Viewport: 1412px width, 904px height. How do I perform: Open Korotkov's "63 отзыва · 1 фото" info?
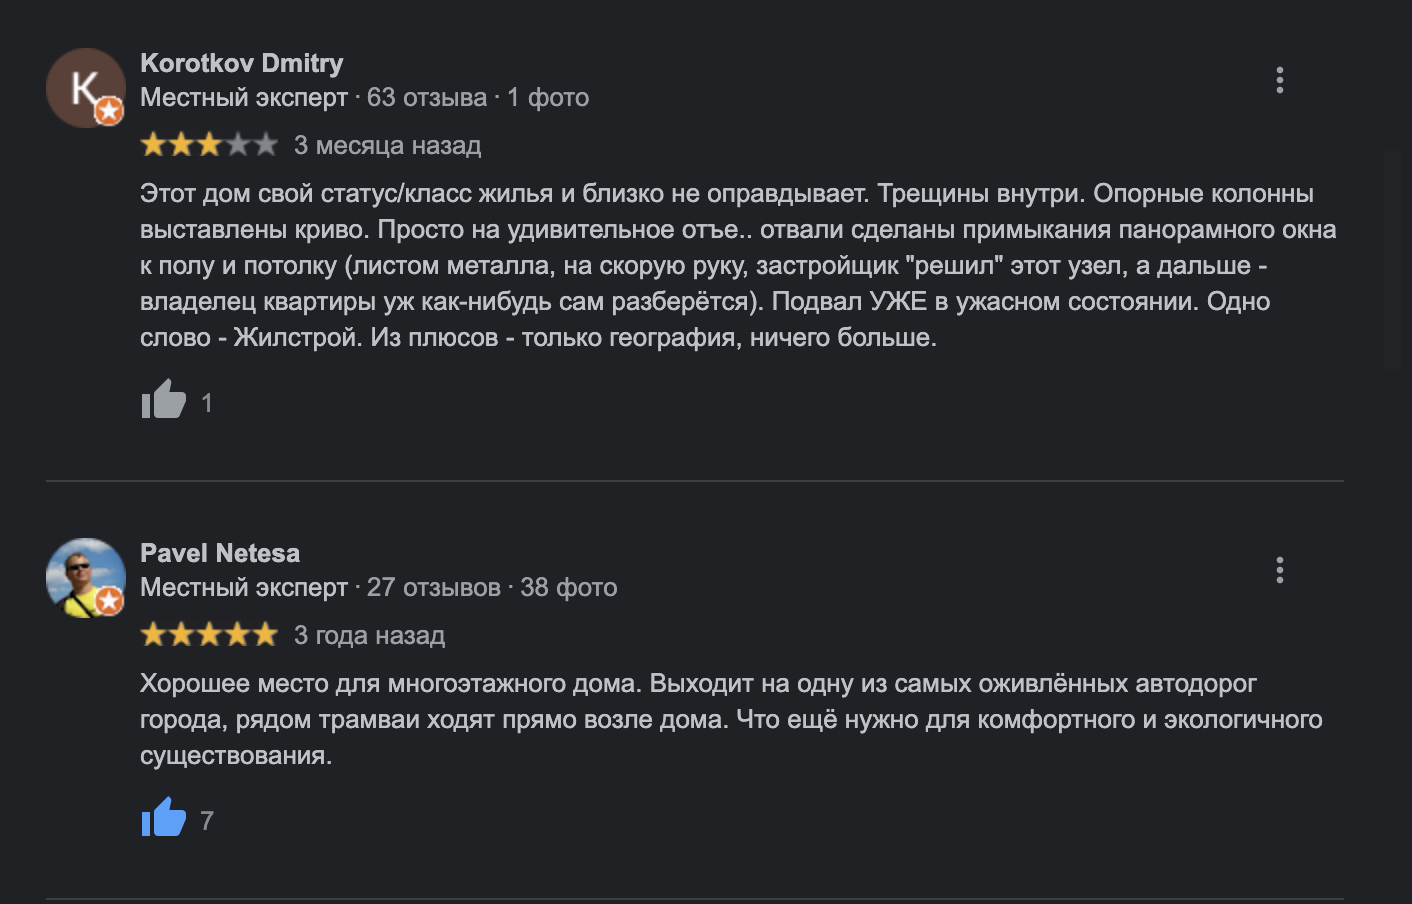pyautogui.click(x=477, y=97)
